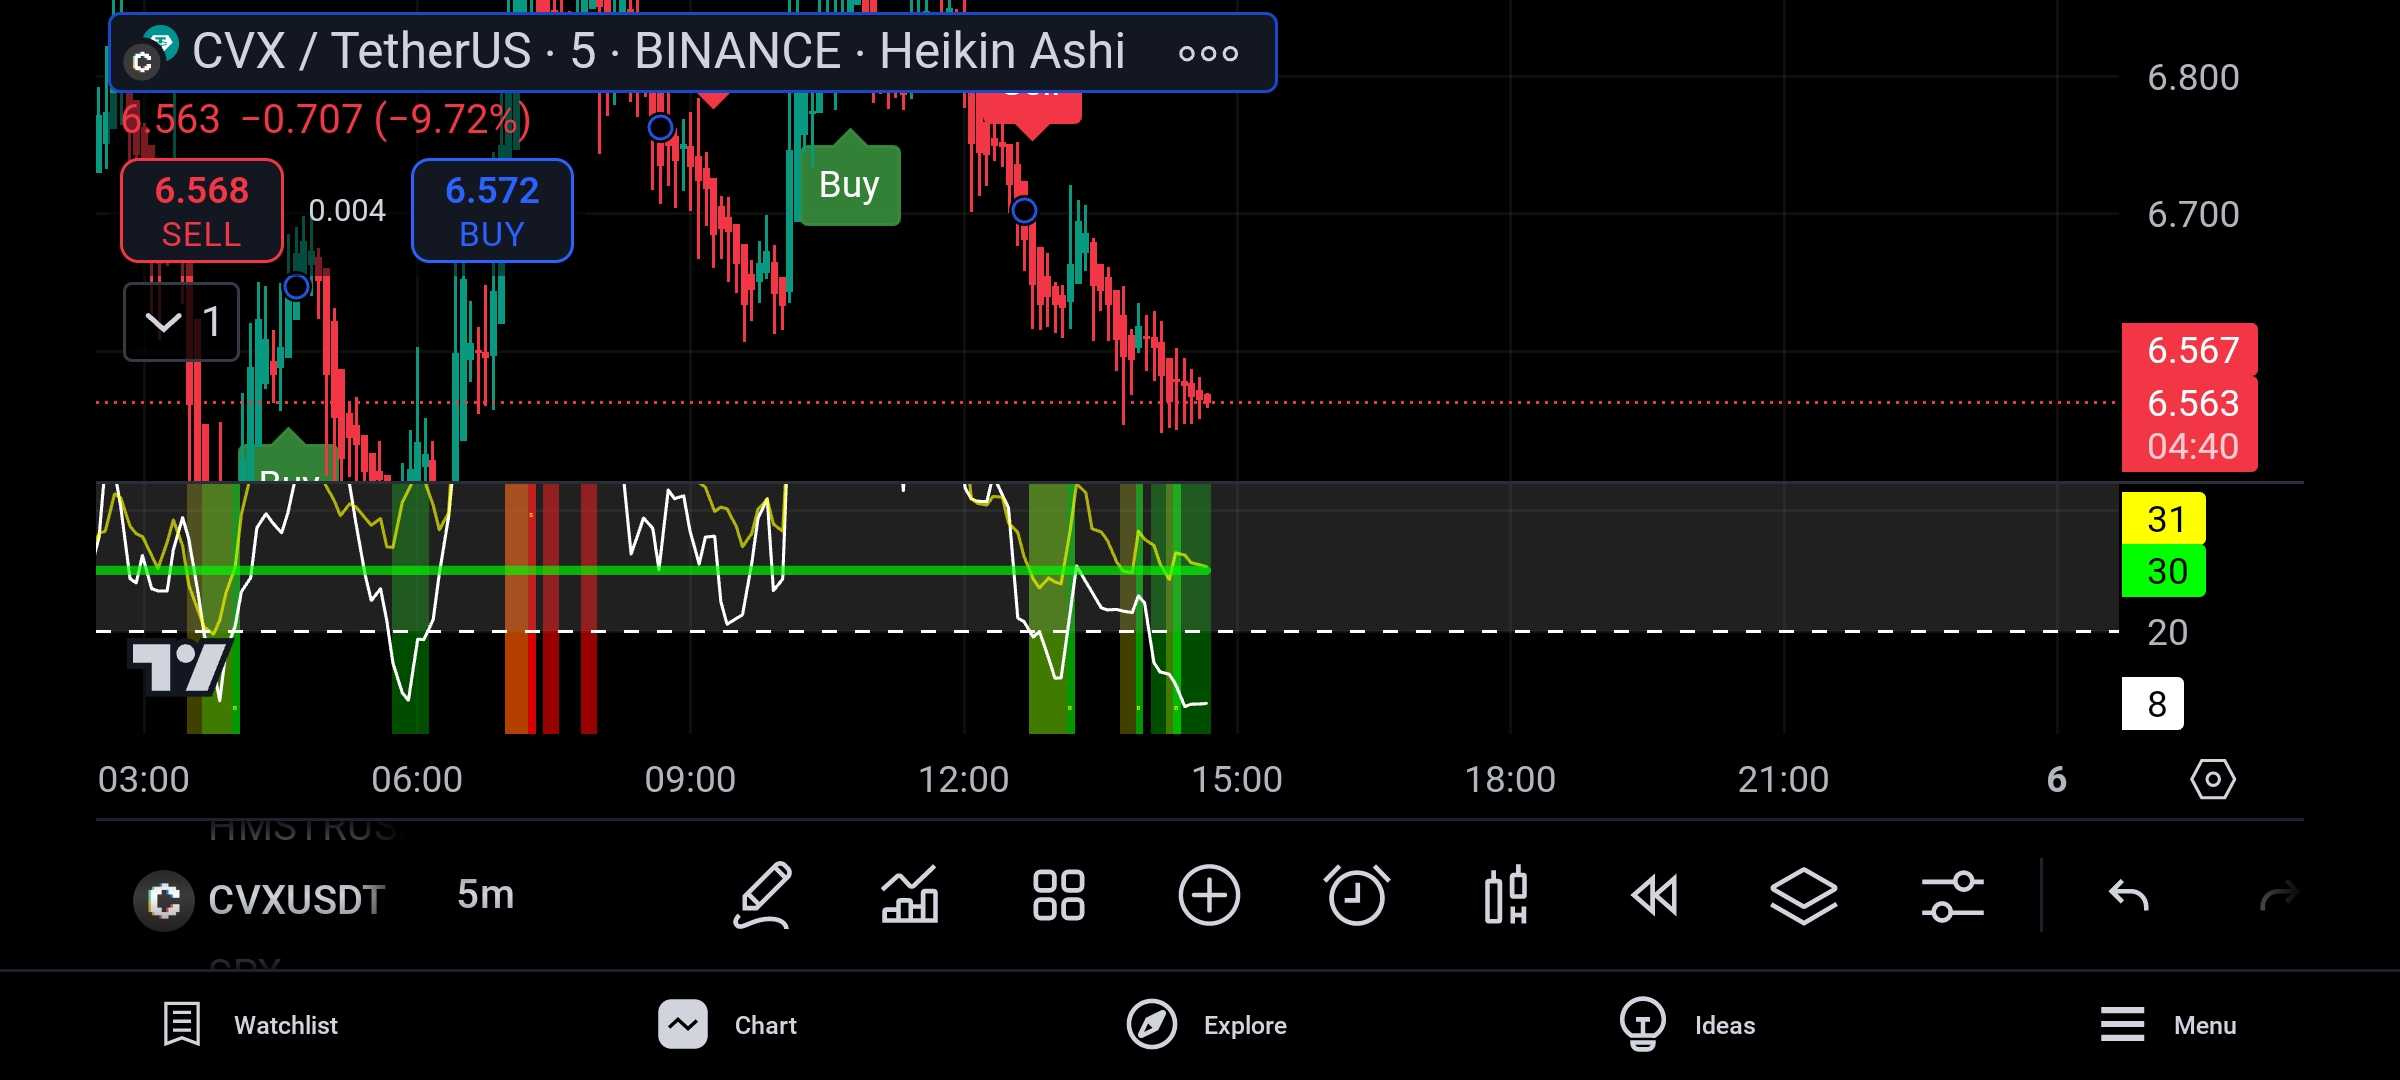Tap the 09:00 time axis label
Image resolution: width=2400 pixels, height=1080 pixels.
coord(690,779)
